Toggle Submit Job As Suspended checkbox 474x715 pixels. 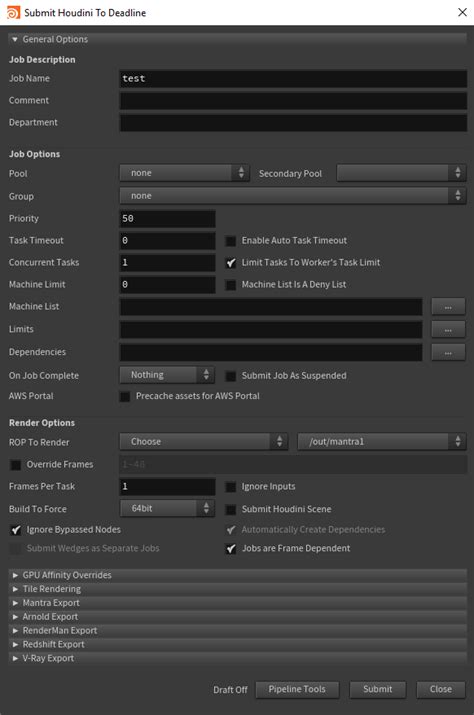(x=231, y=376)
